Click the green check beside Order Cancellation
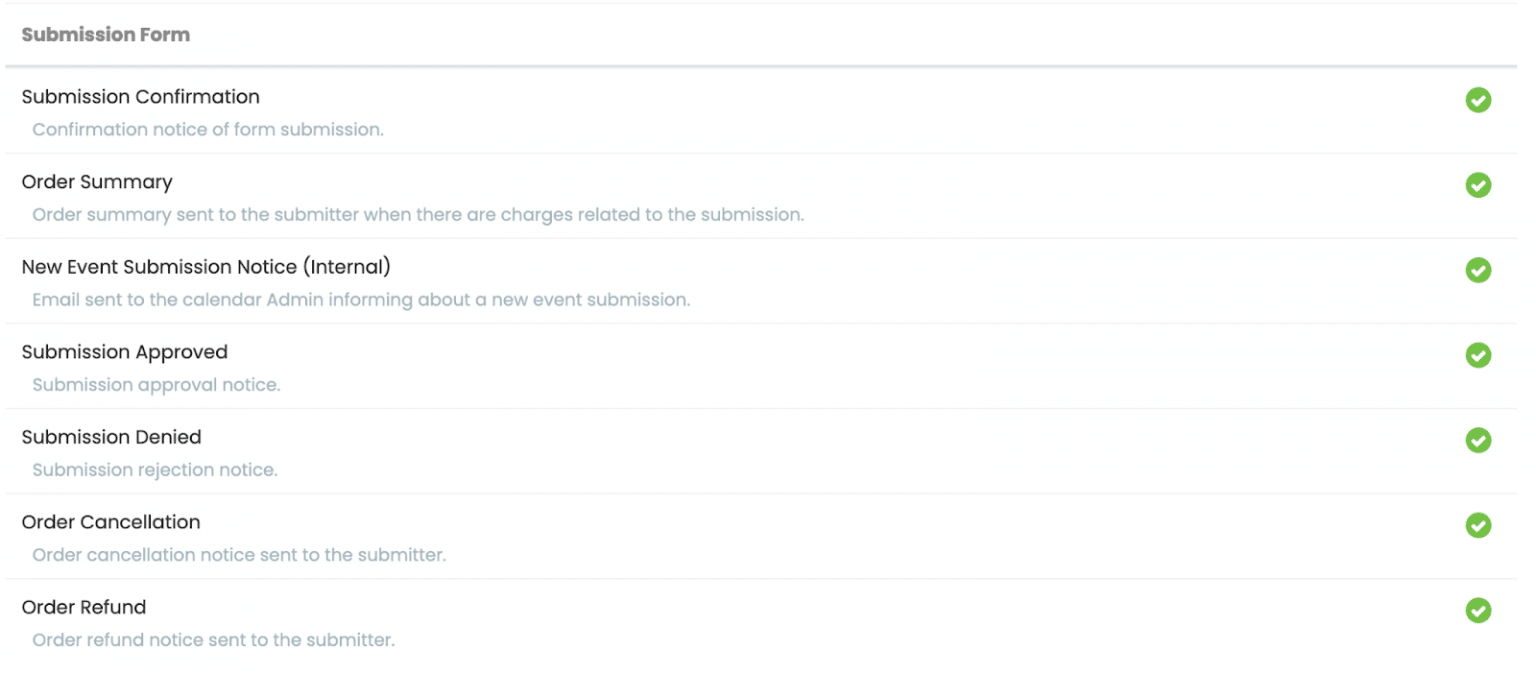1536x674 pixels. pyautogui.click(x=1478, y=525)
